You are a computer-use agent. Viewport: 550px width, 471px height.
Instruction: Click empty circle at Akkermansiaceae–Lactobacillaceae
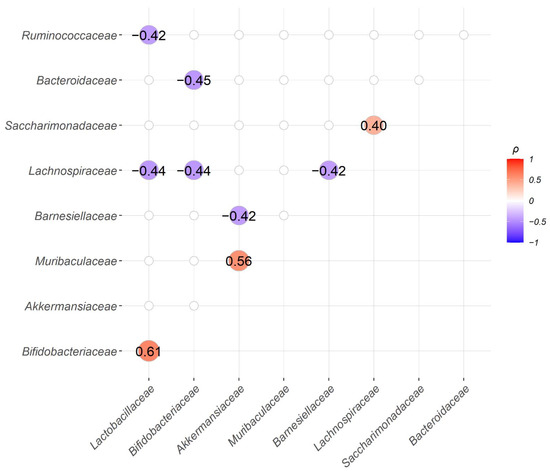click(x=149, y=306)
